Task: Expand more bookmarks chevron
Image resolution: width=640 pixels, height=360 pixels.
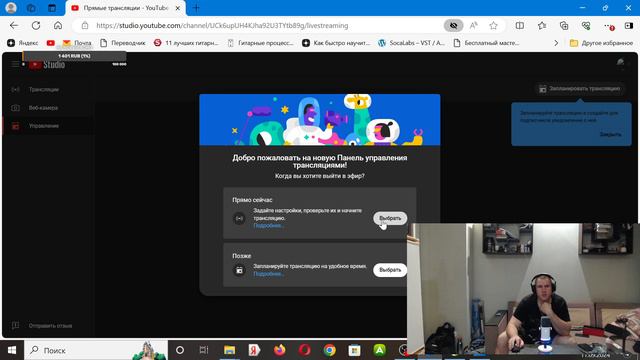Action: point(556,43)
